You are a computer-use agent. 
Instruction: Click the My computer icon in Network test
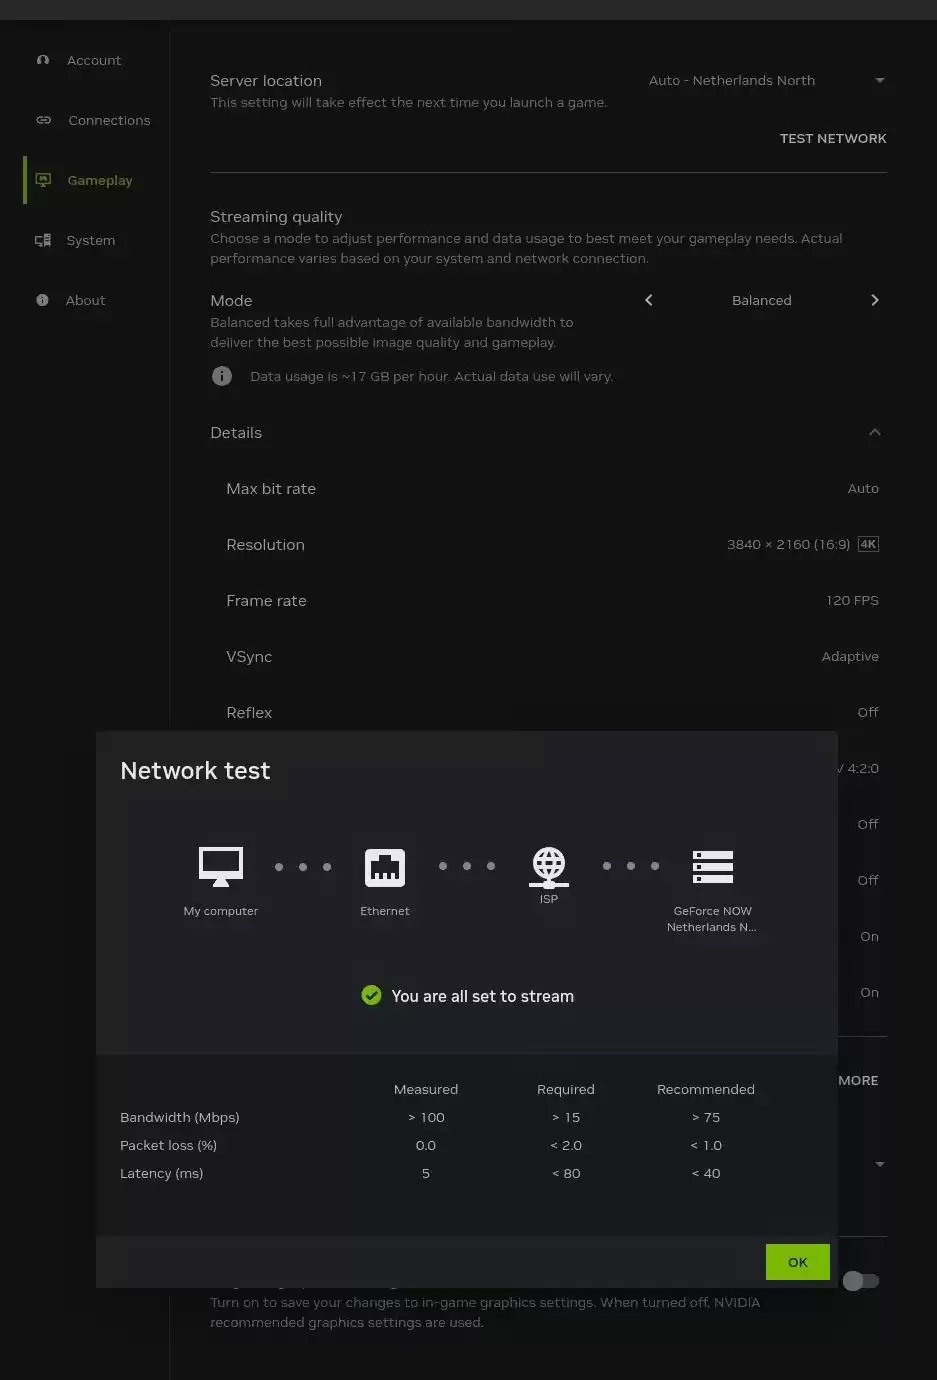point(220,867)
